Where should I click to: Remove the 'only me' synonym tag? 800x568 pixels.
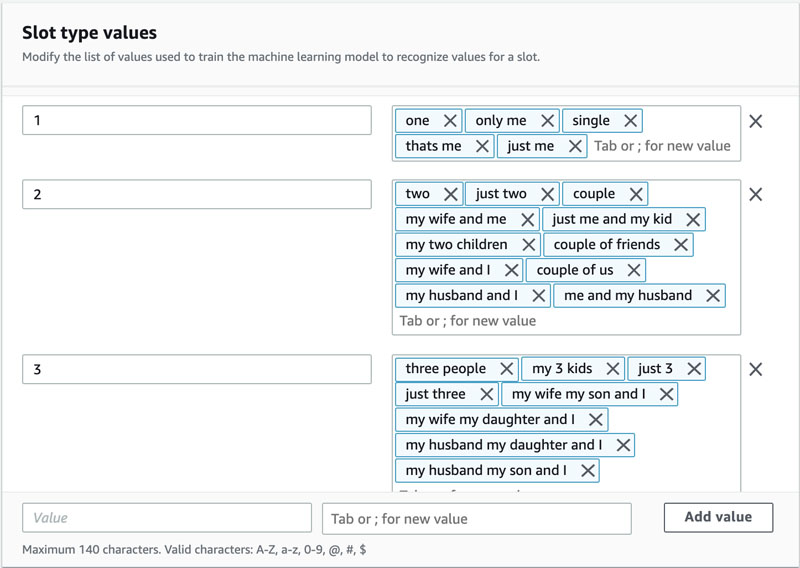pyautogui.click(x=547, y=121)
